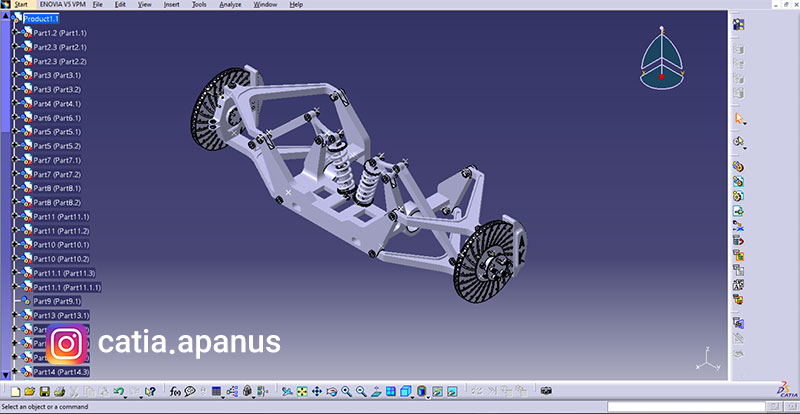This screenshot has width=800, height=414.
Task: Click the Comment speech bubble icon
Action: [x=190, y=392]
